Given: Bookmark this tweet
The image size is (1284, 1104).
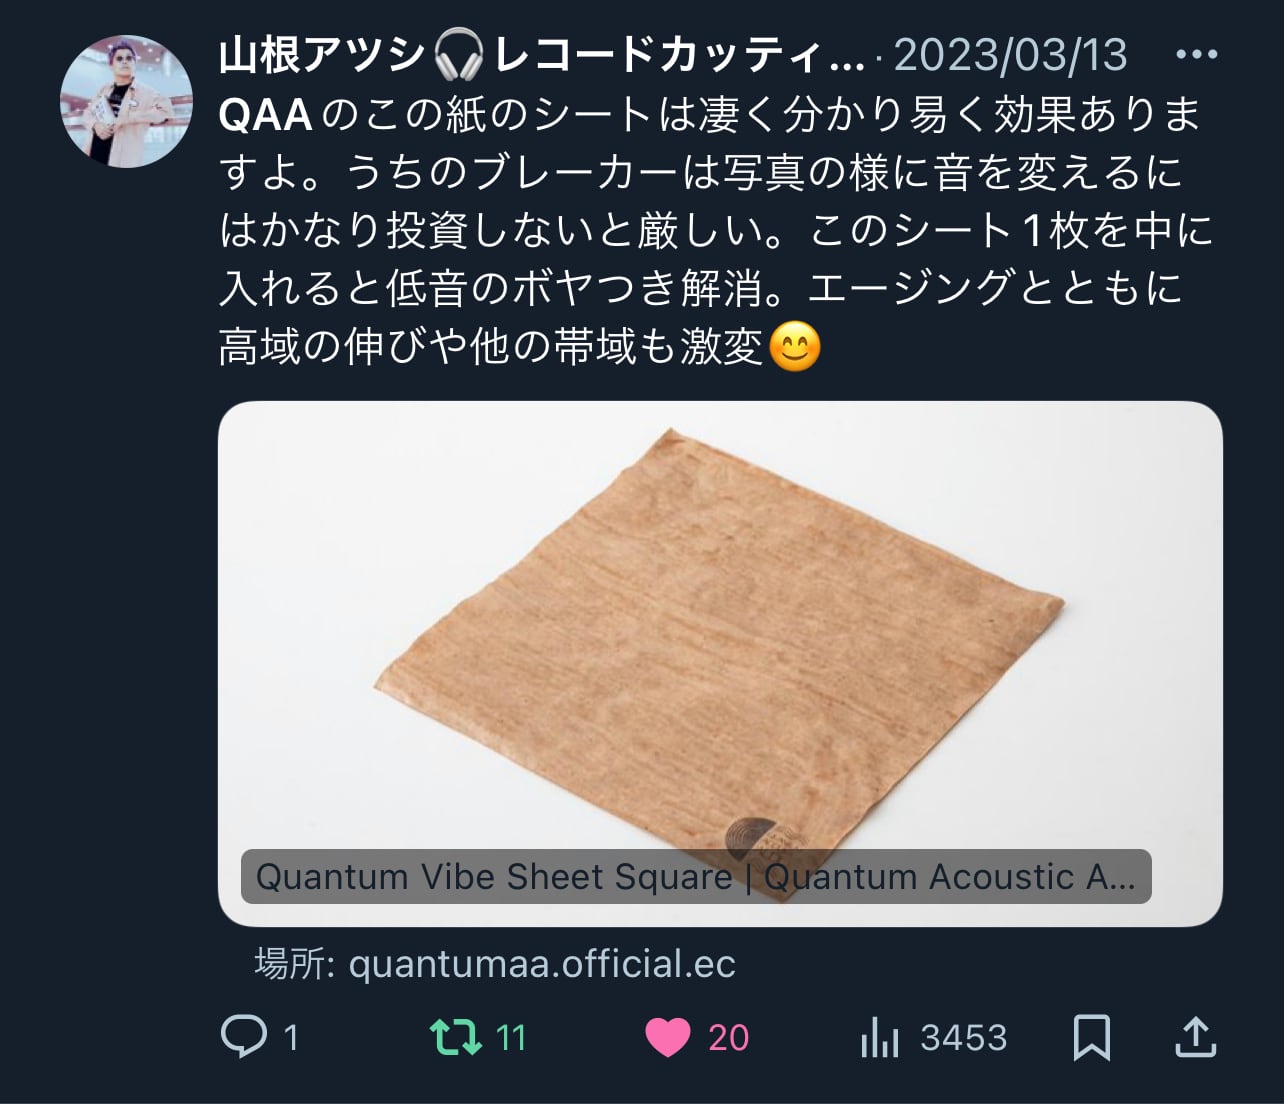Looking at the screenshot, I should [x=1091, y=1037].
